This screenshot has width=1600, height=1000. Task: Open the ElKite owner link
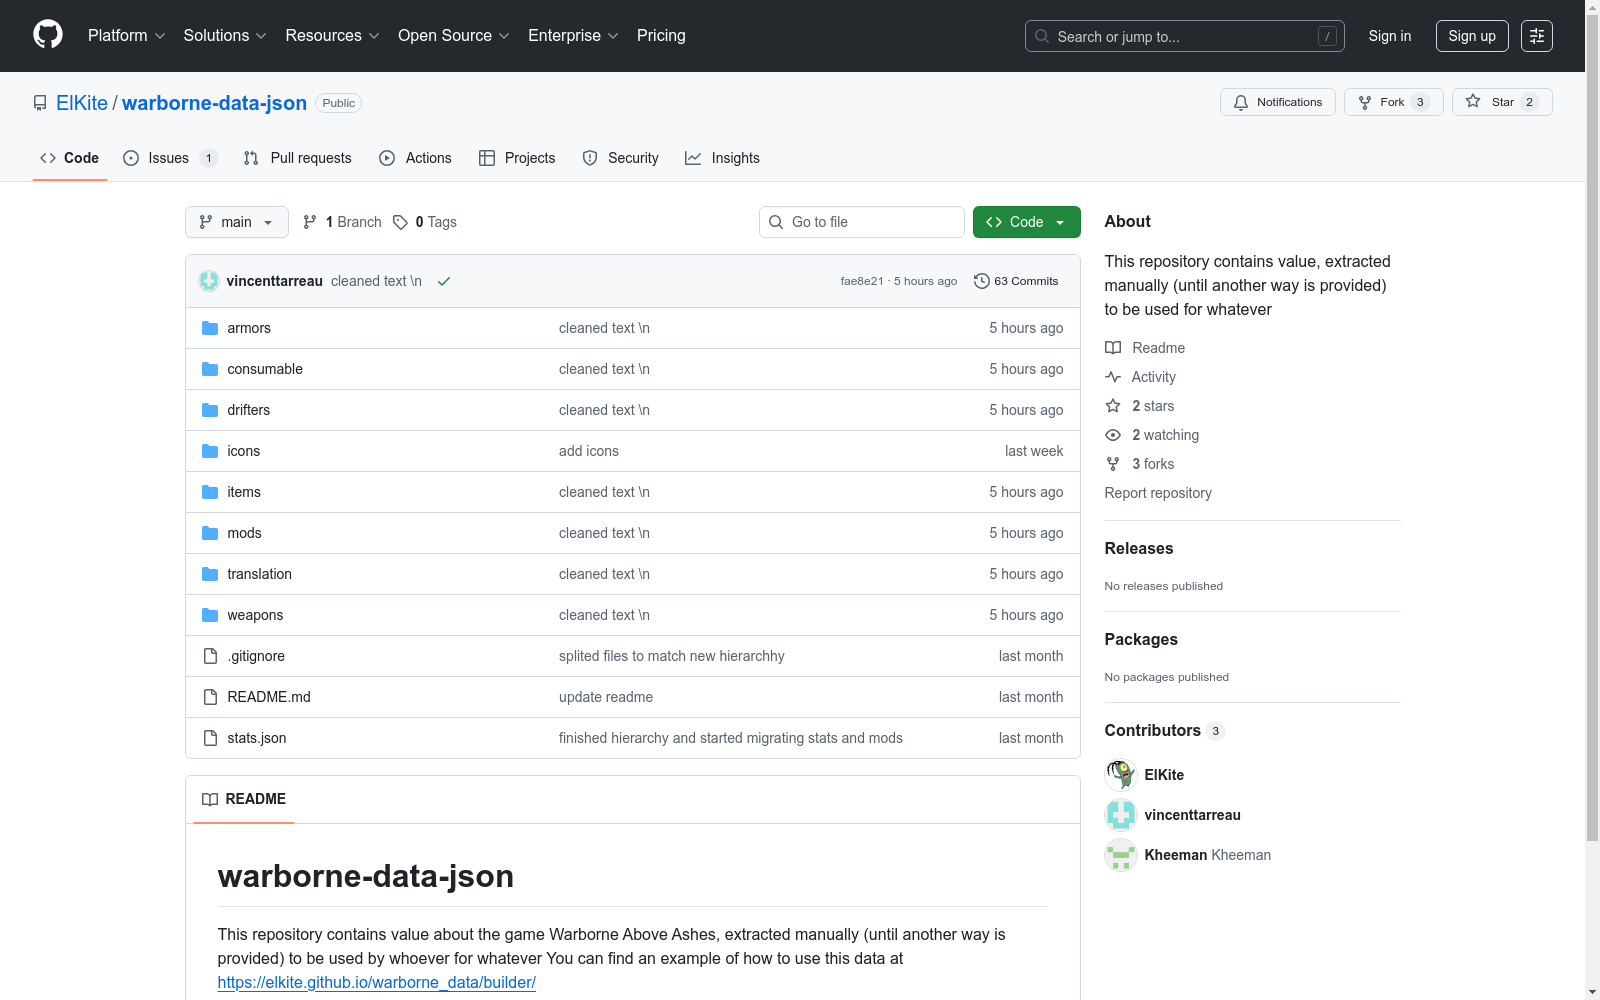click(82, 103)
